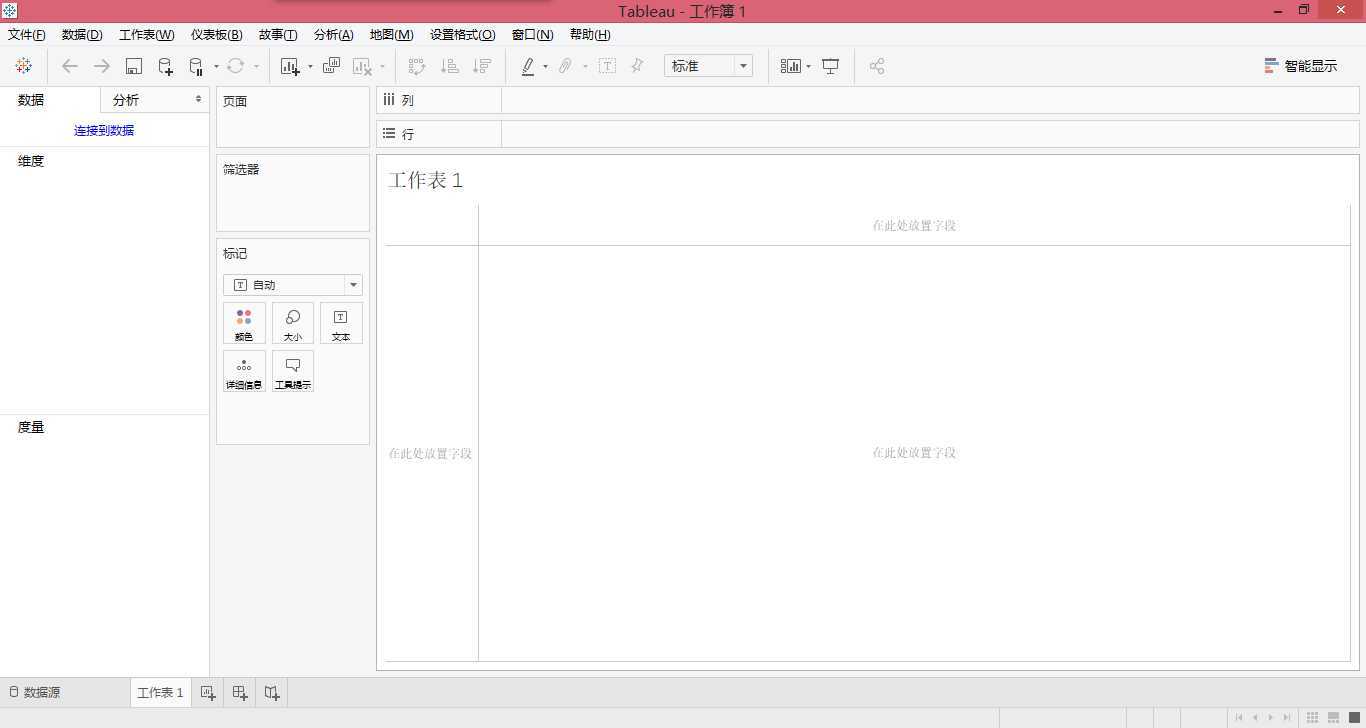Switch to show sheet sorter view
Screen dimensions: 1366x728
coord(1313,717)
